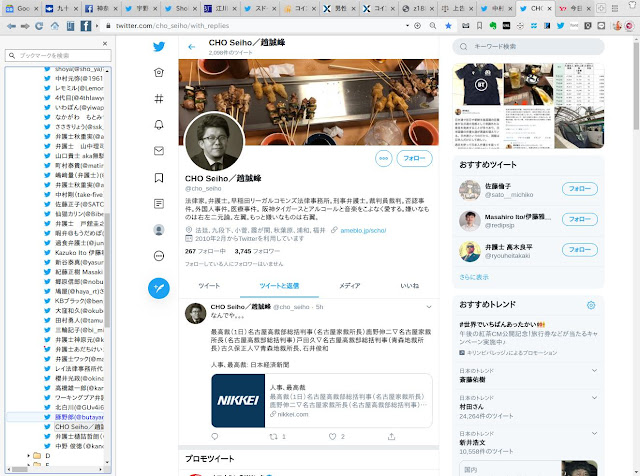Open address bar dropdown arrow
The image size is (640, 476).
point(407,26)
